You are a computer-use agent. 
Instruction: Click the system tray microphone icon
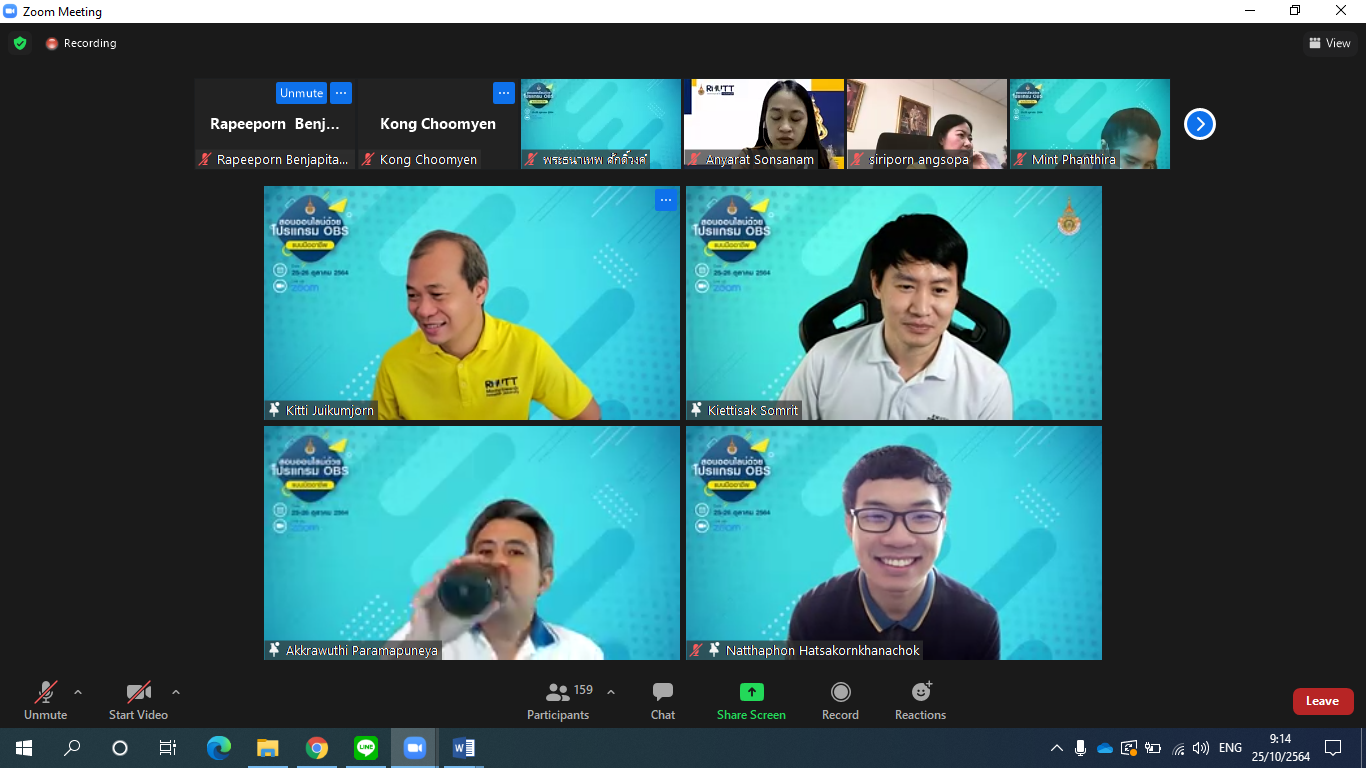1081,748
